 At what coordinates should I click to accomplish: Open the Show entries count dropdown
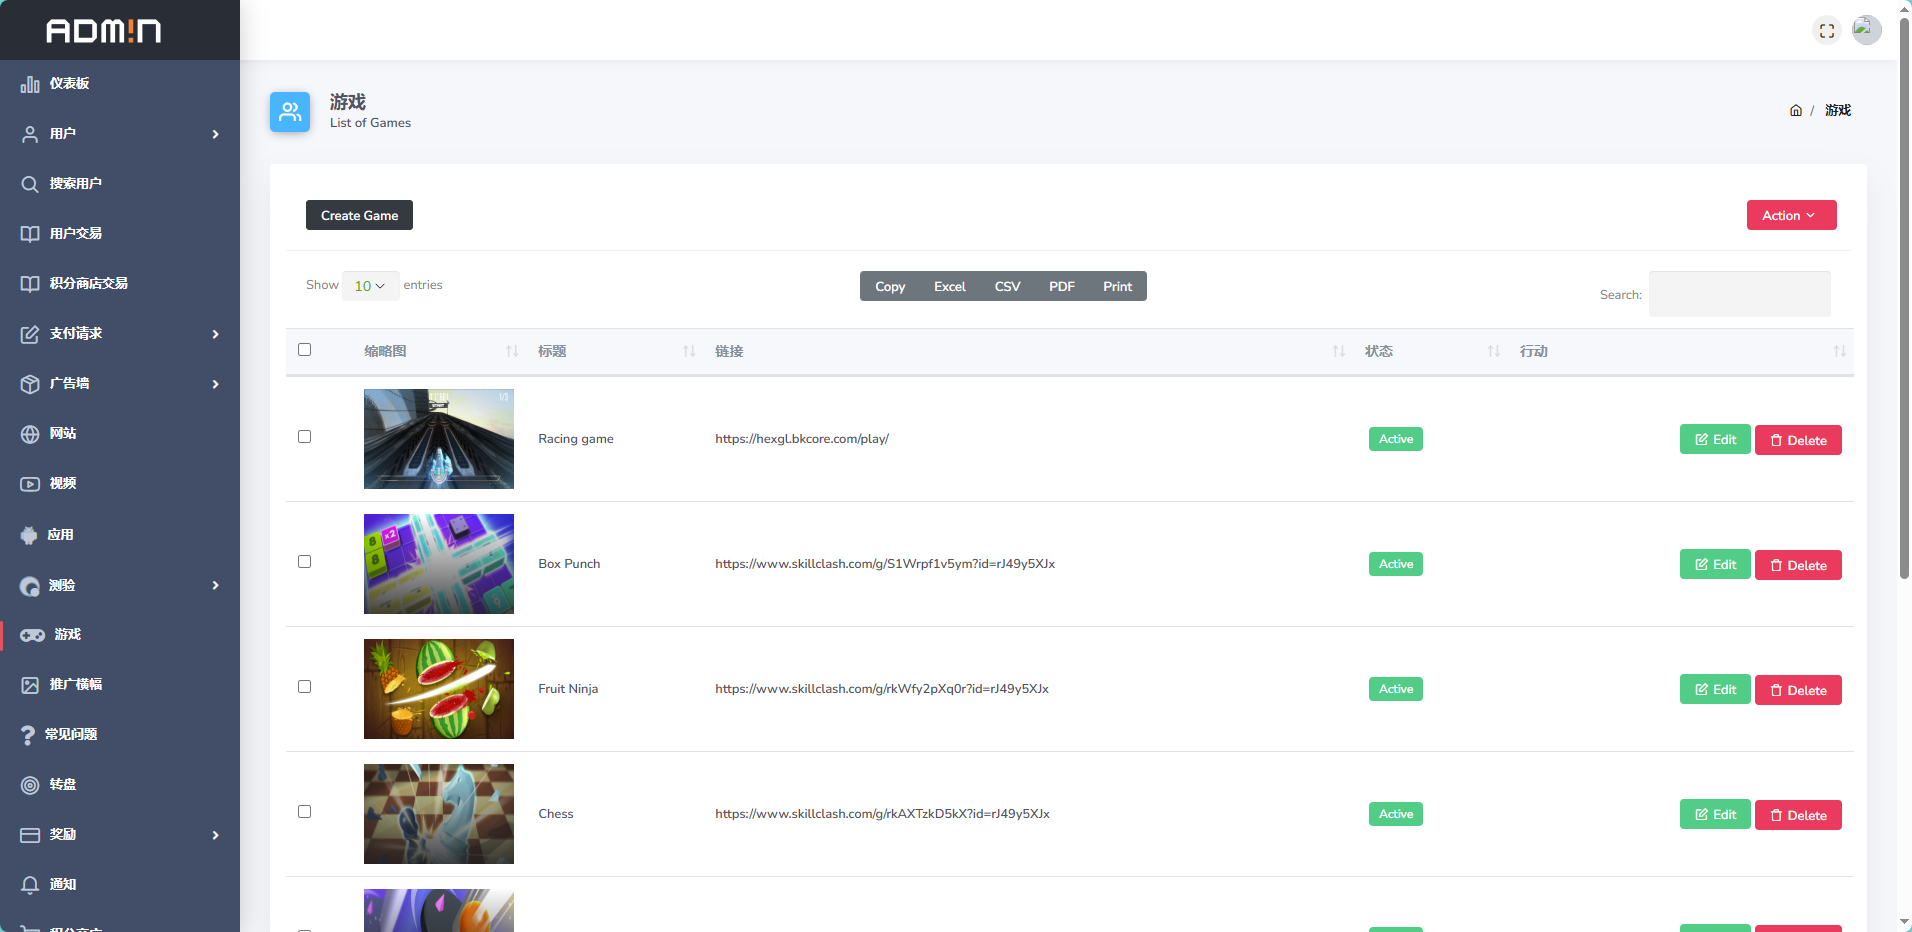click(x=370, y=286)
